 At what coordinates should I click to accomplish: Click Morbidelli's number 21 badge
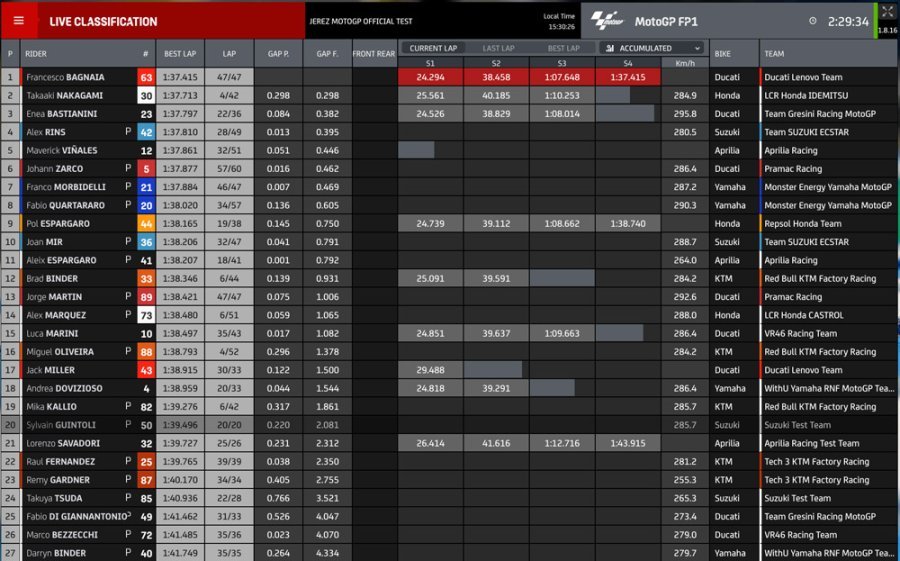(x=146, y=187)
